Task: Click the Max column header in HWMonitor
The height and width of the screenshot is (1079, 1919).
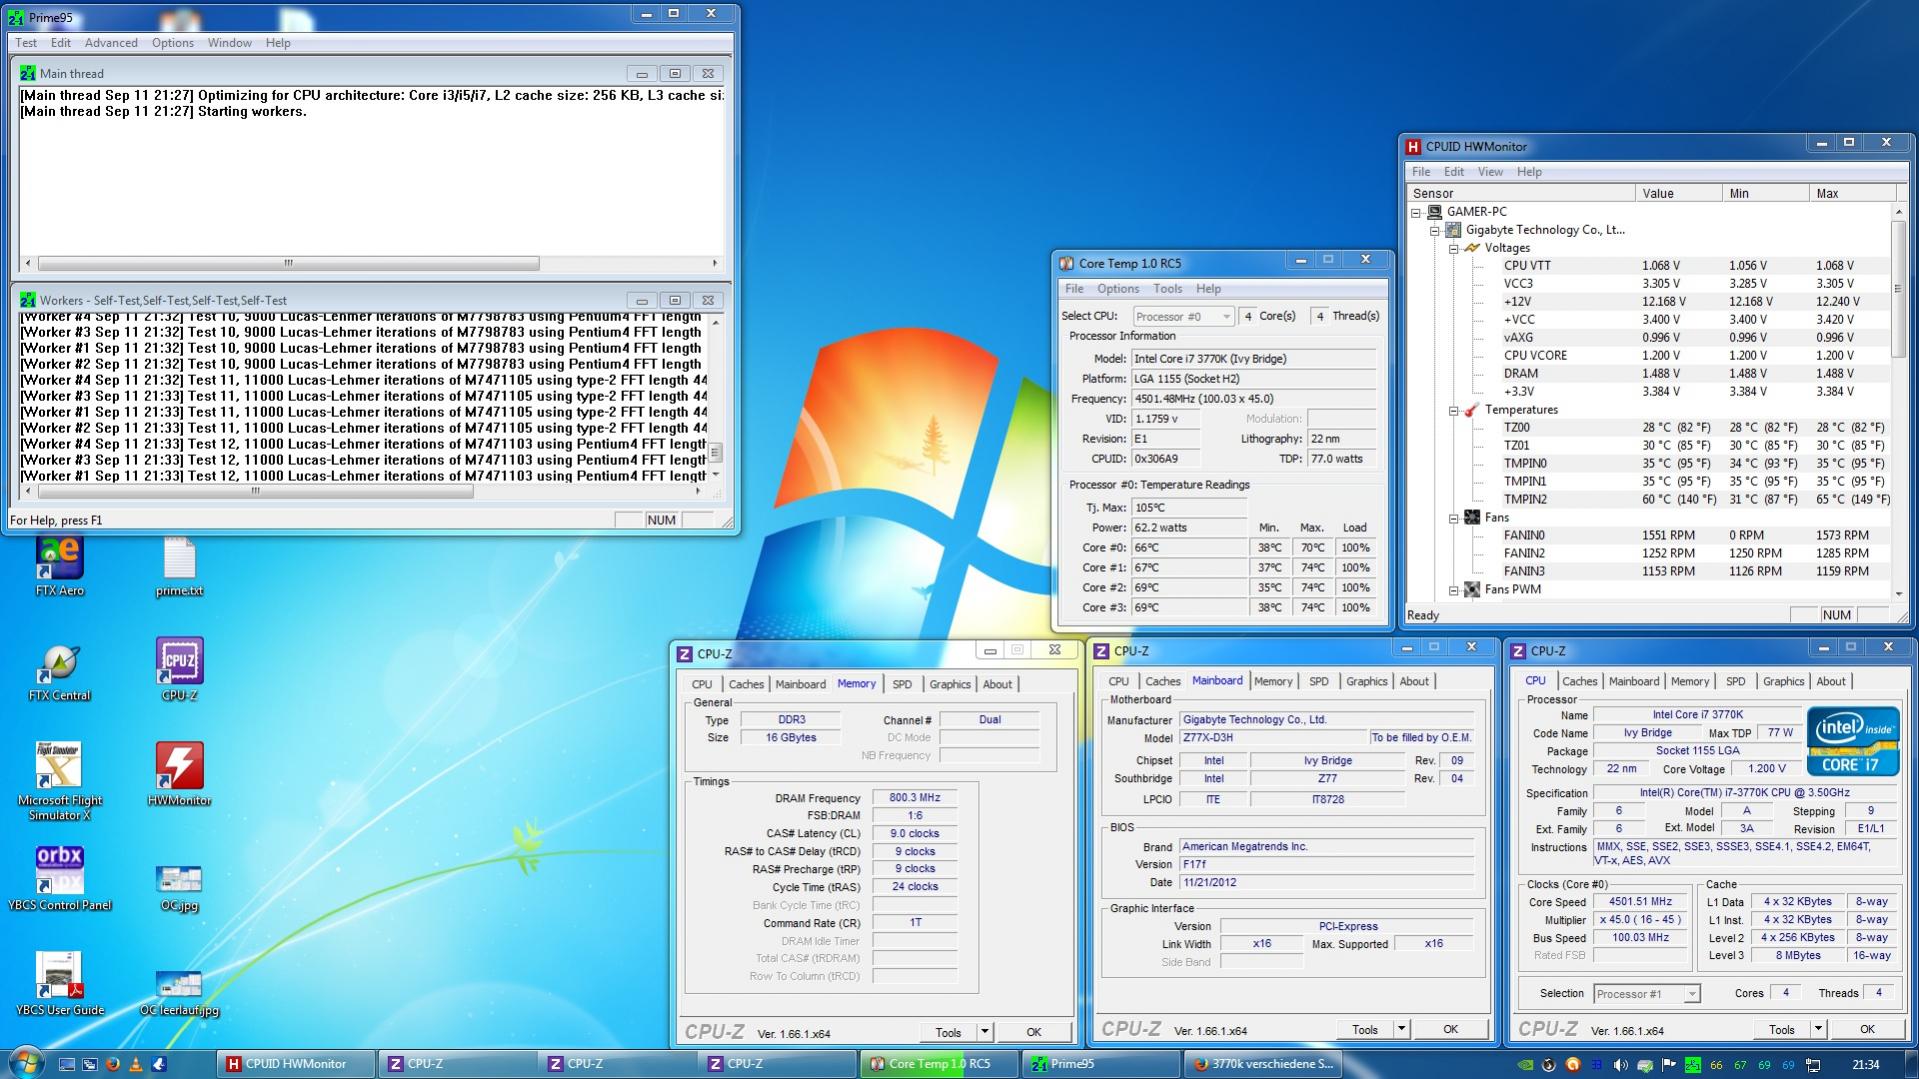Action: [1853, 194]
